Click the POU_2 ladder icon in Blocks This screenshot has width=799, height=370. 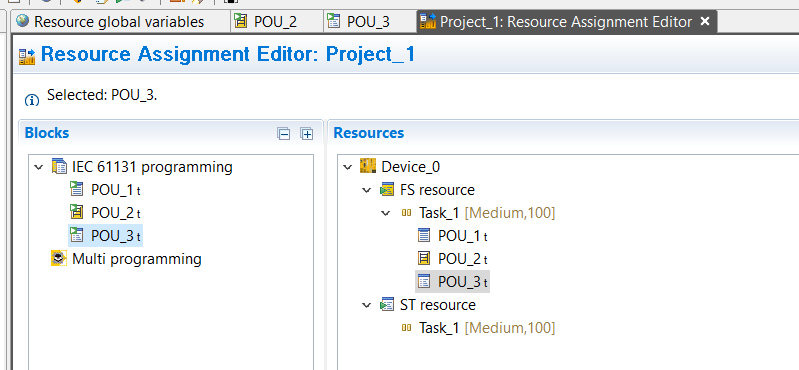pos(76,212)
